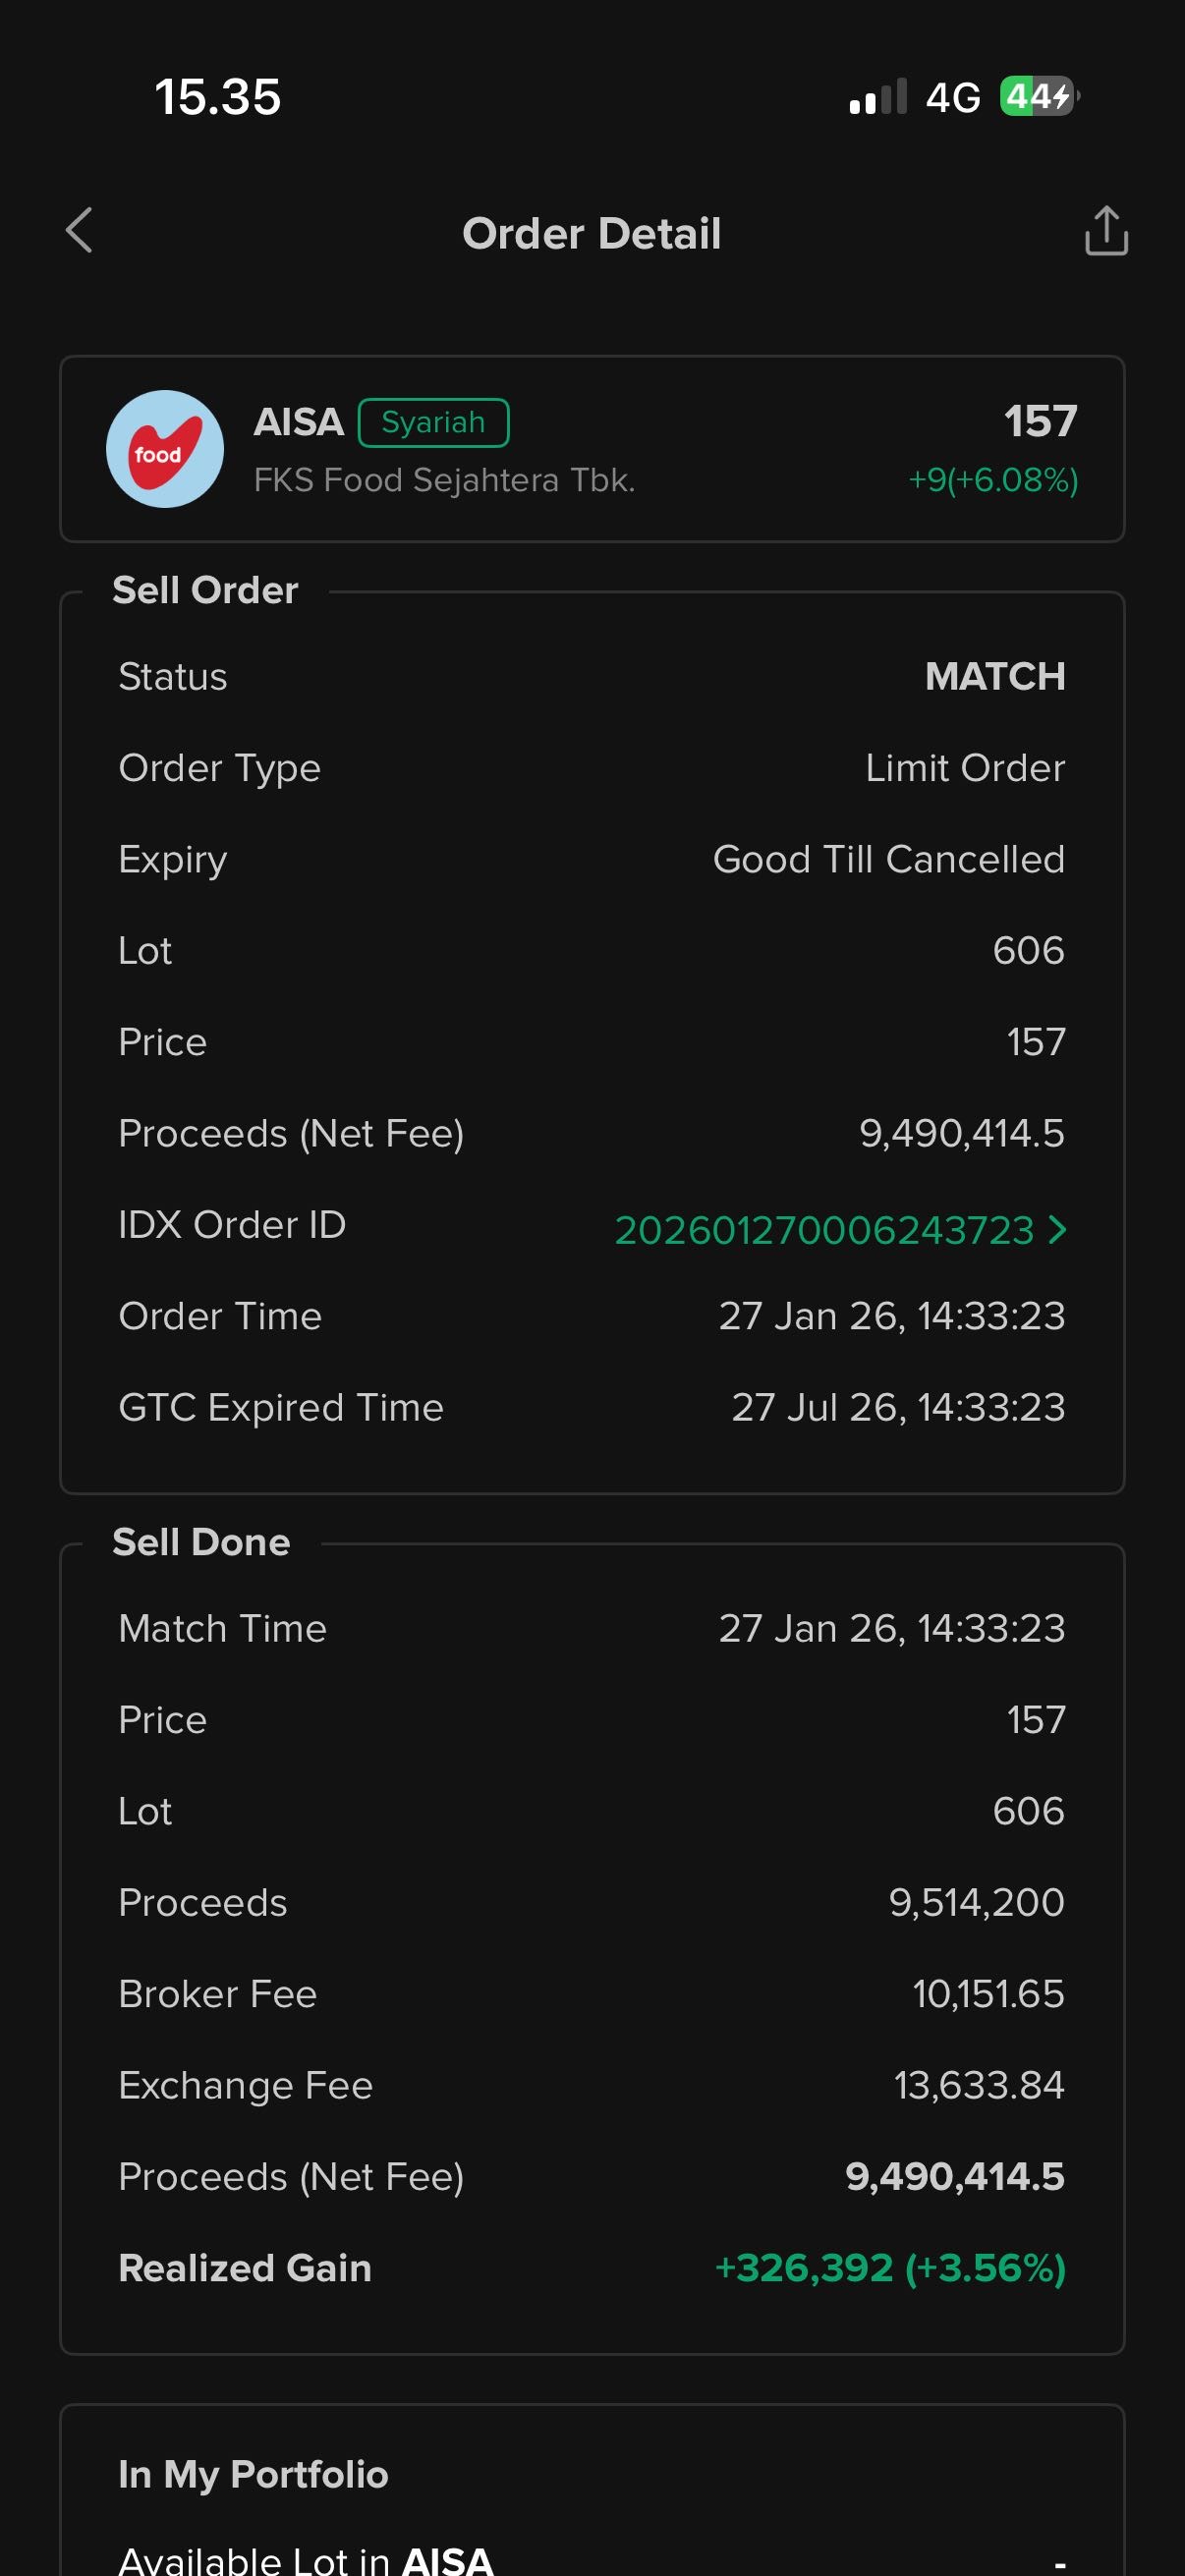Tap the AISA food logo
The width and height of the screenshot is (1185, 2576).
coord(165,449)
